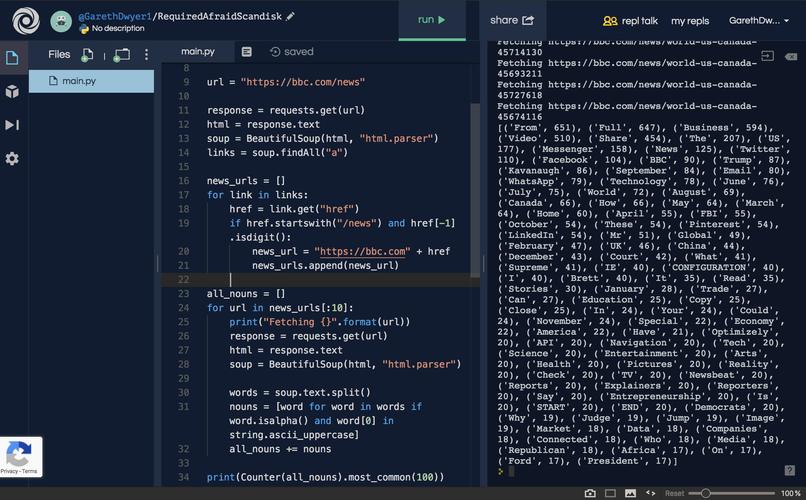Adjust the zoom slider handle
This screenshot has height=500, width=806.
point(706,493)
